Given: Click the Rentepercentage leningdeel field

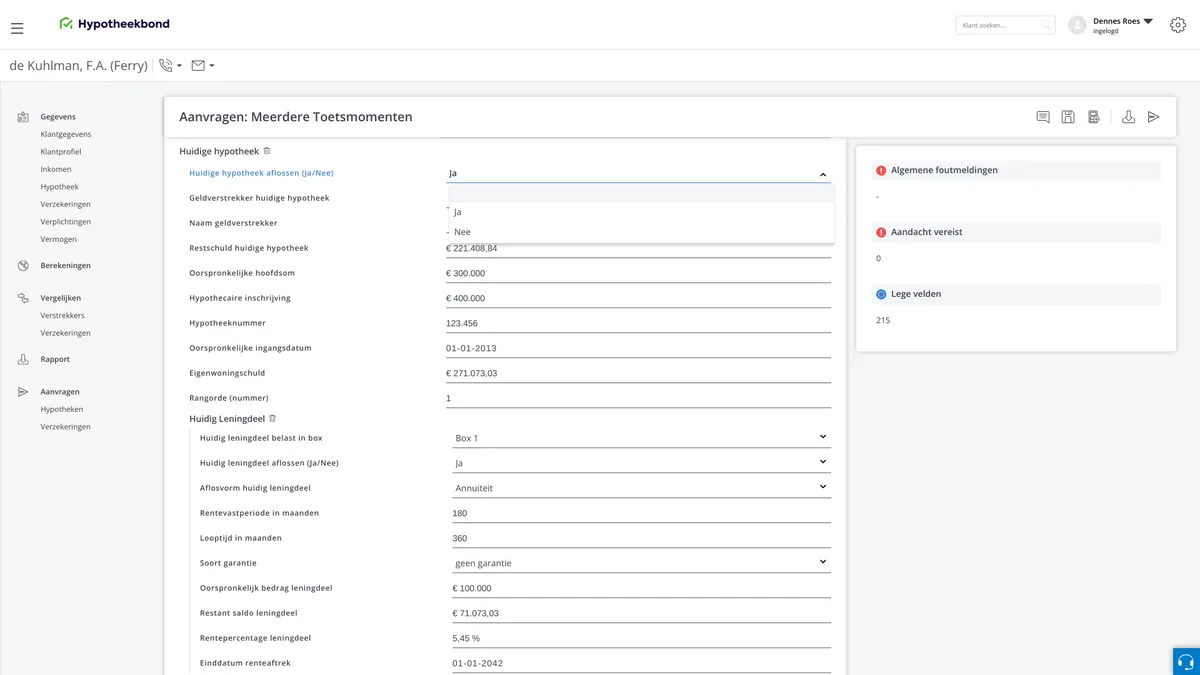Looking at the screenshot, I should click(x=641, y=638).
